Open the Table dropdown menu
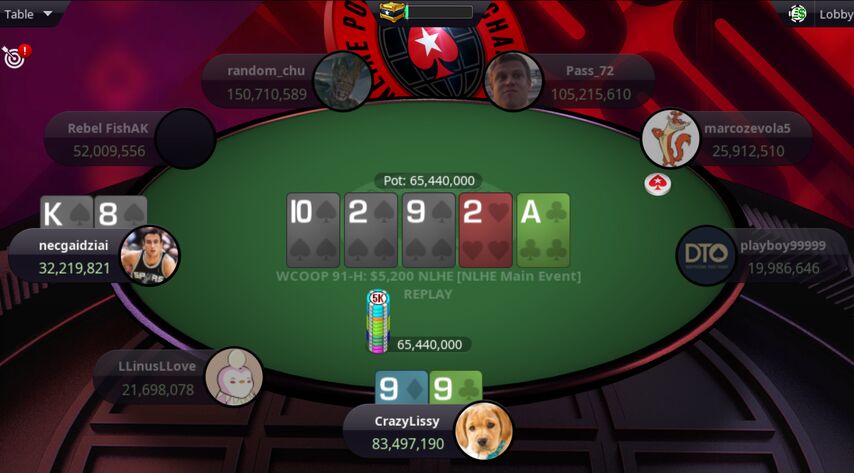854x473 pixels. pos(28,14)
